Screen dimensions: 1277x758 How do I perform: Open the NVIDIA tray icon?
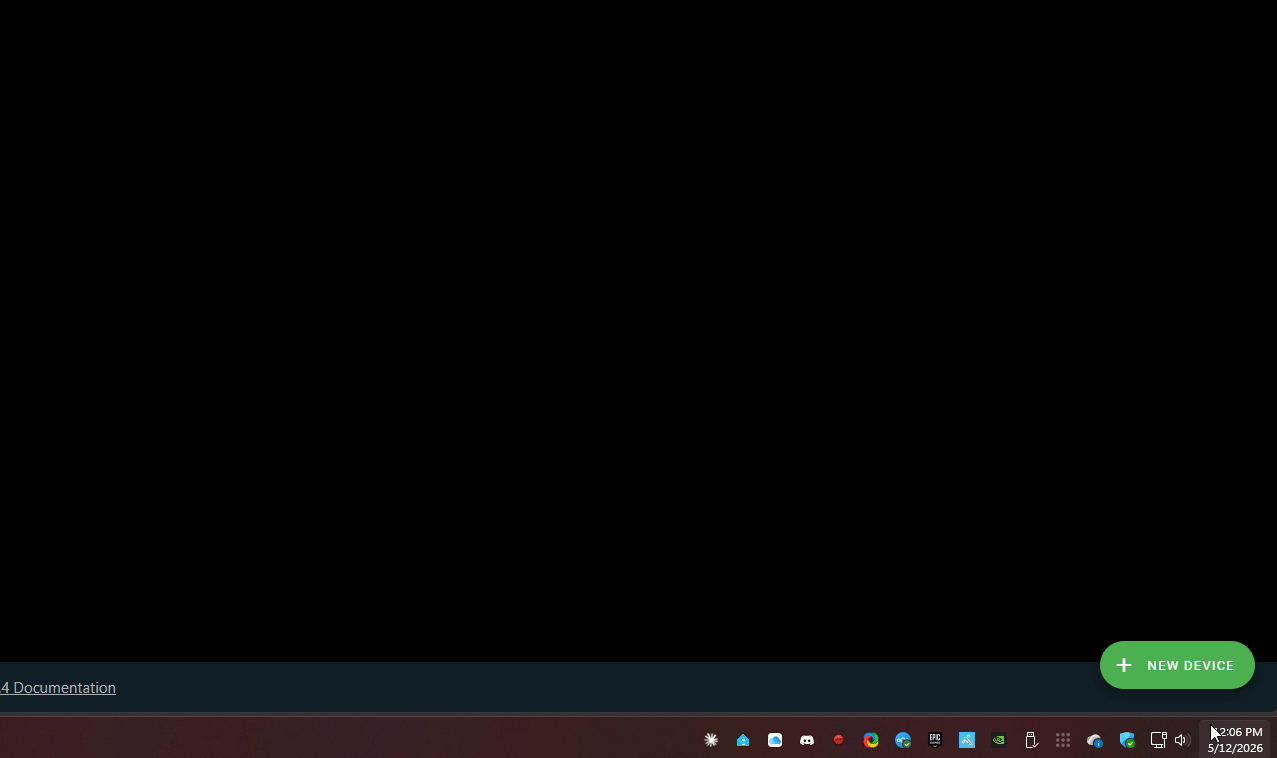pyautogui.click(x=999, y=740)
